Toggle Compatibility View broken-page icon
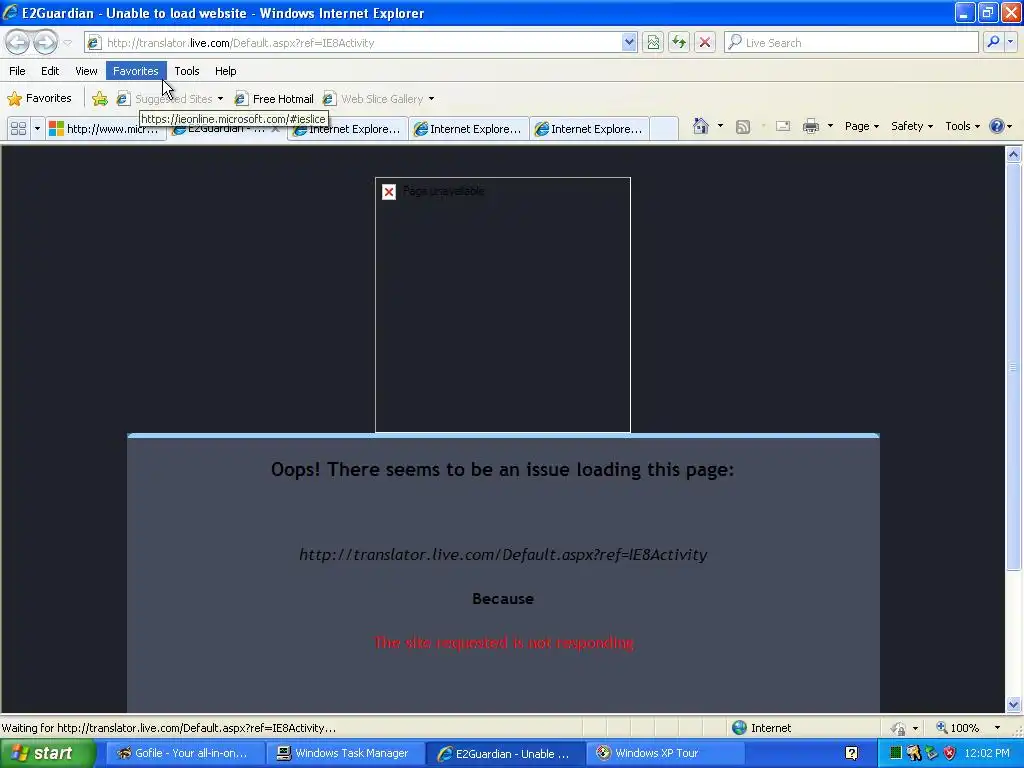Viewport: 1024px width, 768px height. point(653,42)
